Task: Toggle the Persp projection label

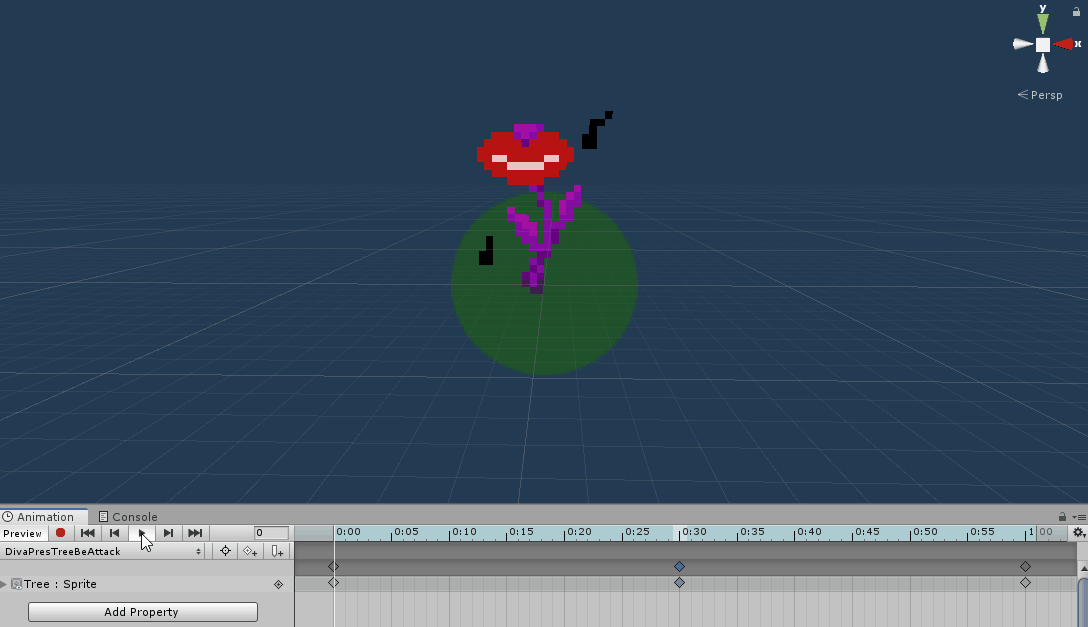Action: coord(1039,95)
